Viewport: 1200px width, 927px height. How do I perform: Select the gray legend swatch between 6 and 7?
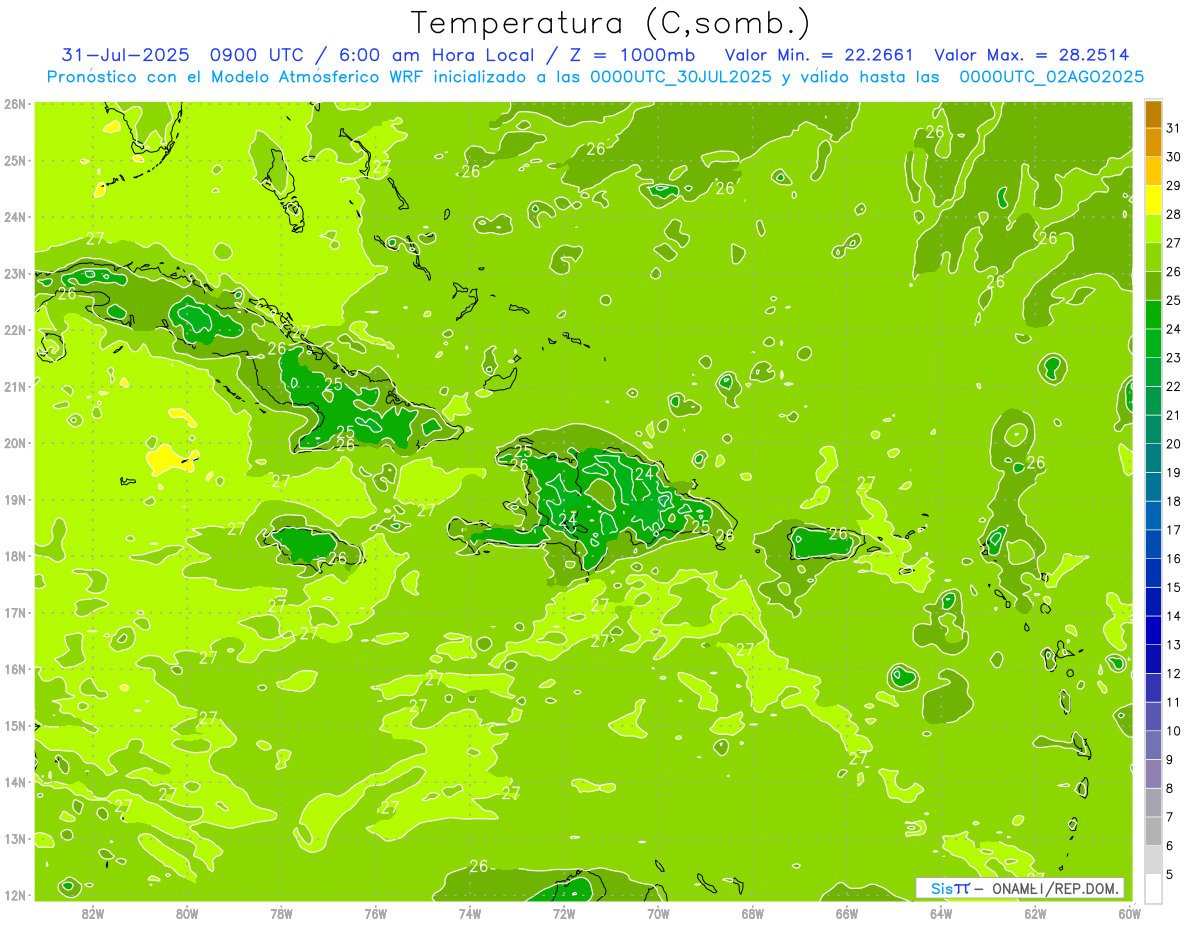pos(1153,831)
